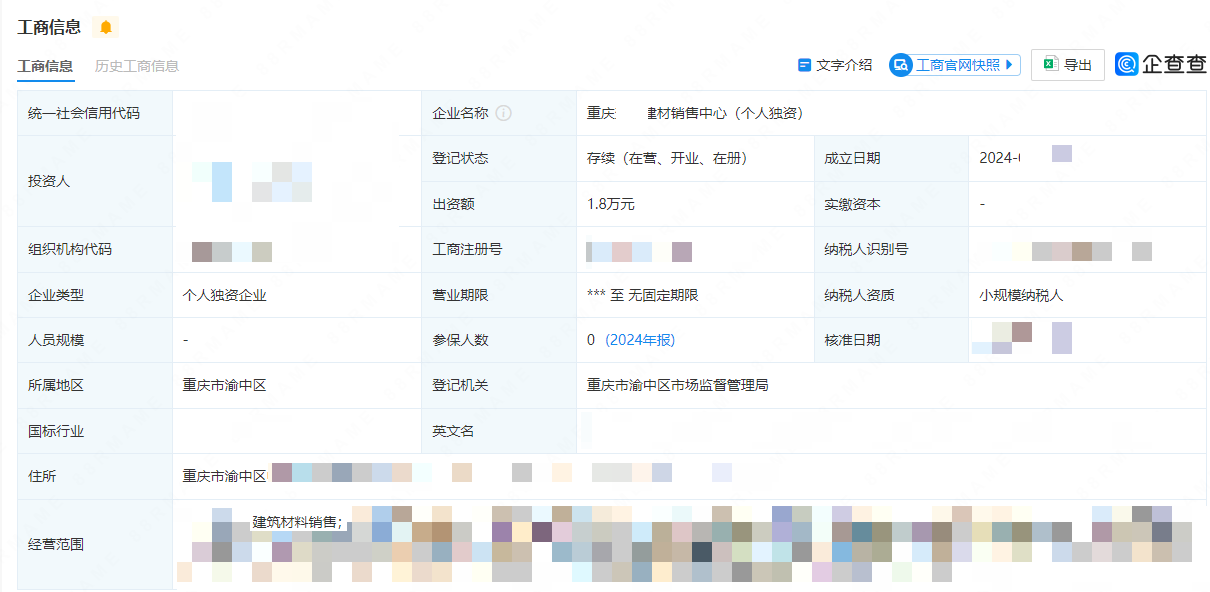The width and height of the screenshot is (1210, 592).
Task: Click the 实缴资本 label
Action: click(x=852, y=204)
